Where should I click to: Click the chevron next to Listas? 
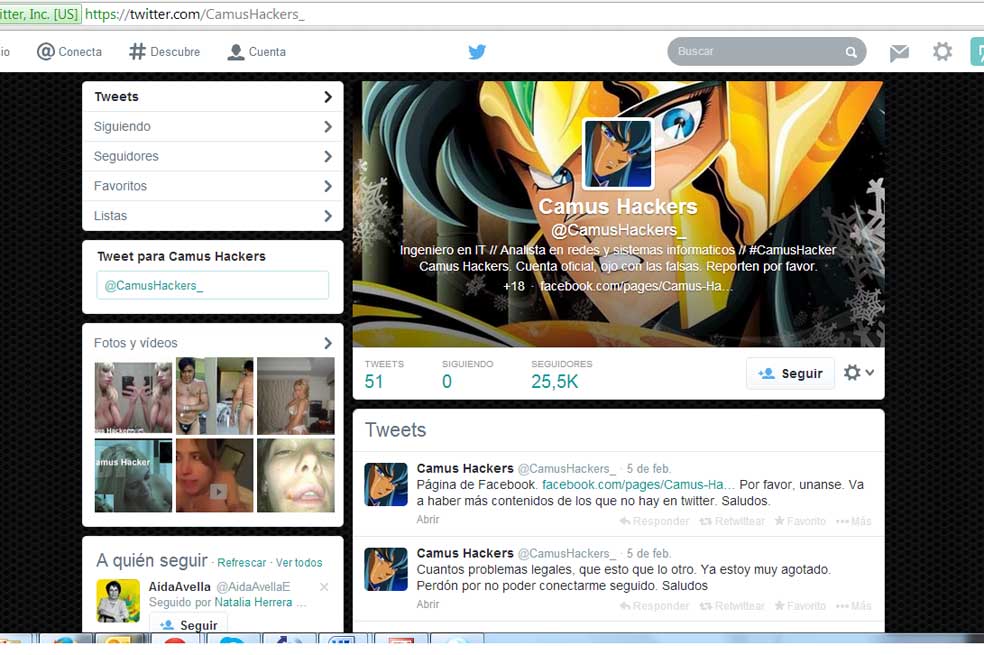click(x=328, y=216)
